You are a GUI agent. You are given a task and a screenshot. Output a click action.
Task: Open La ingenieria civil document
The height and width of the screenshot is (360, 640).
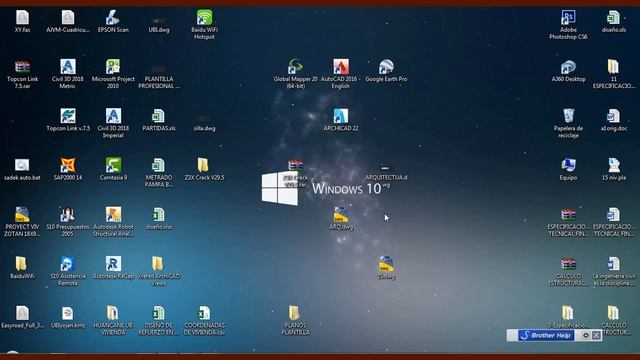613,264
